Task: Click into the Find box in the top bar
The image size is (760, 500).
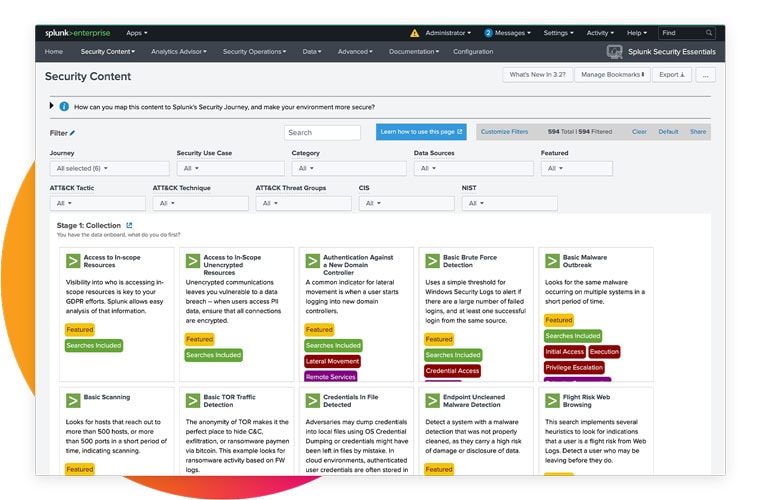Action: (x=686, y=33)
